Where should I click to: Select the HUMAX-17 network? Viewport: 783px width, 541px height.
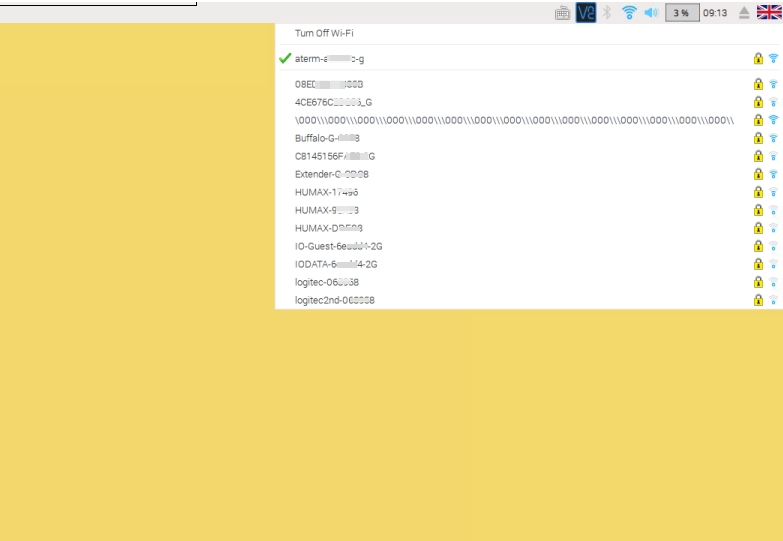click(327, 192)
